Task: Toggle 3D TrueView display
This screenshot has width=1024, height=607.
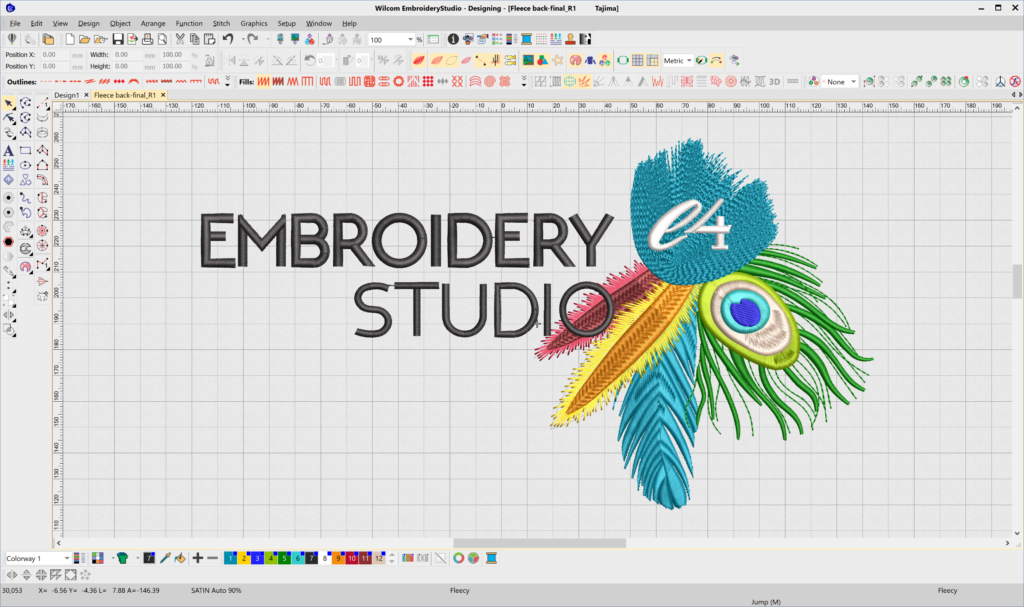Action: pos(775,80)
